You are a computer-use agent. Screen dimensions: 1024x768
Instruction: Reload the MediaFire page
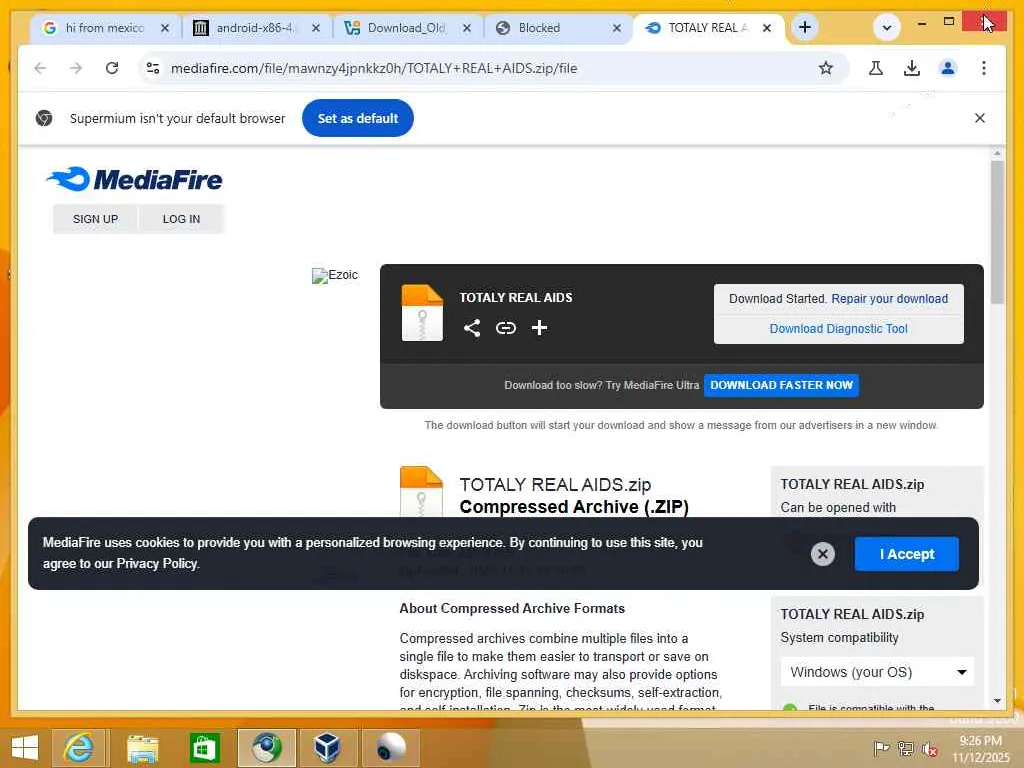point(112,68)
